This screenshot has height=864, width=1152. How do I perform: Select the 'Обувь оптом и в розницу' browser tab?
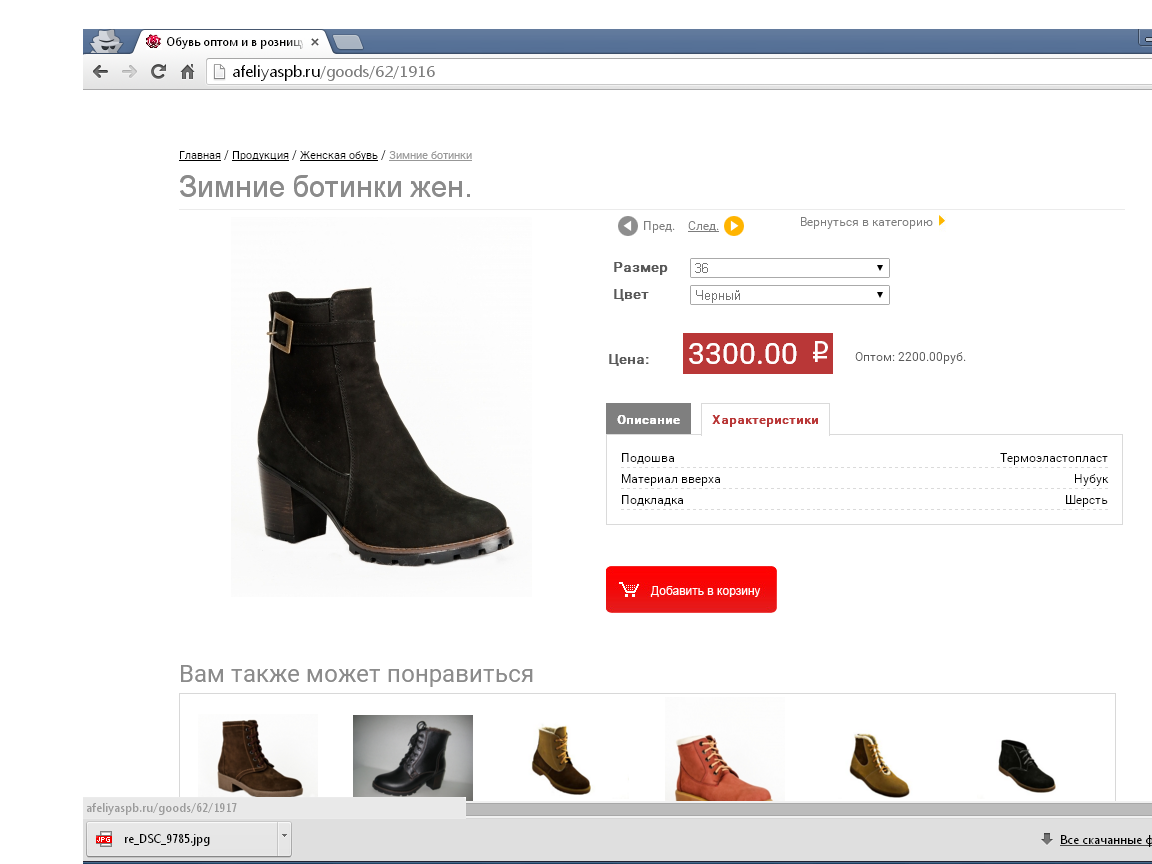[x=232, y=42]
